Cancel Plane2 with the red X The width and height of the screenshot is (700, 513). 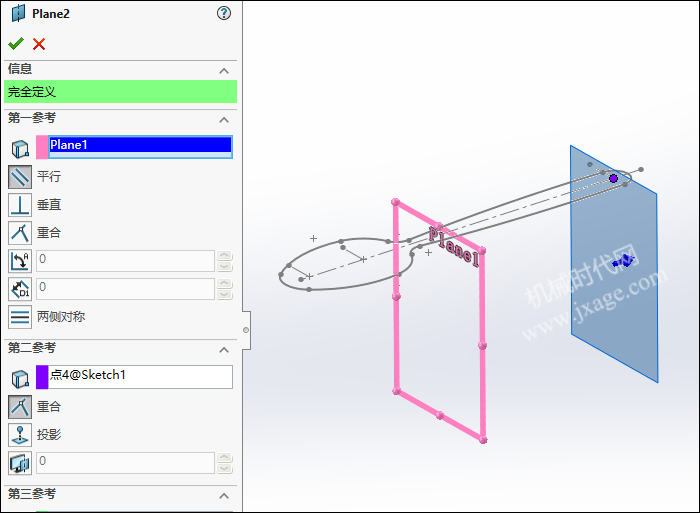click(39, 44)
